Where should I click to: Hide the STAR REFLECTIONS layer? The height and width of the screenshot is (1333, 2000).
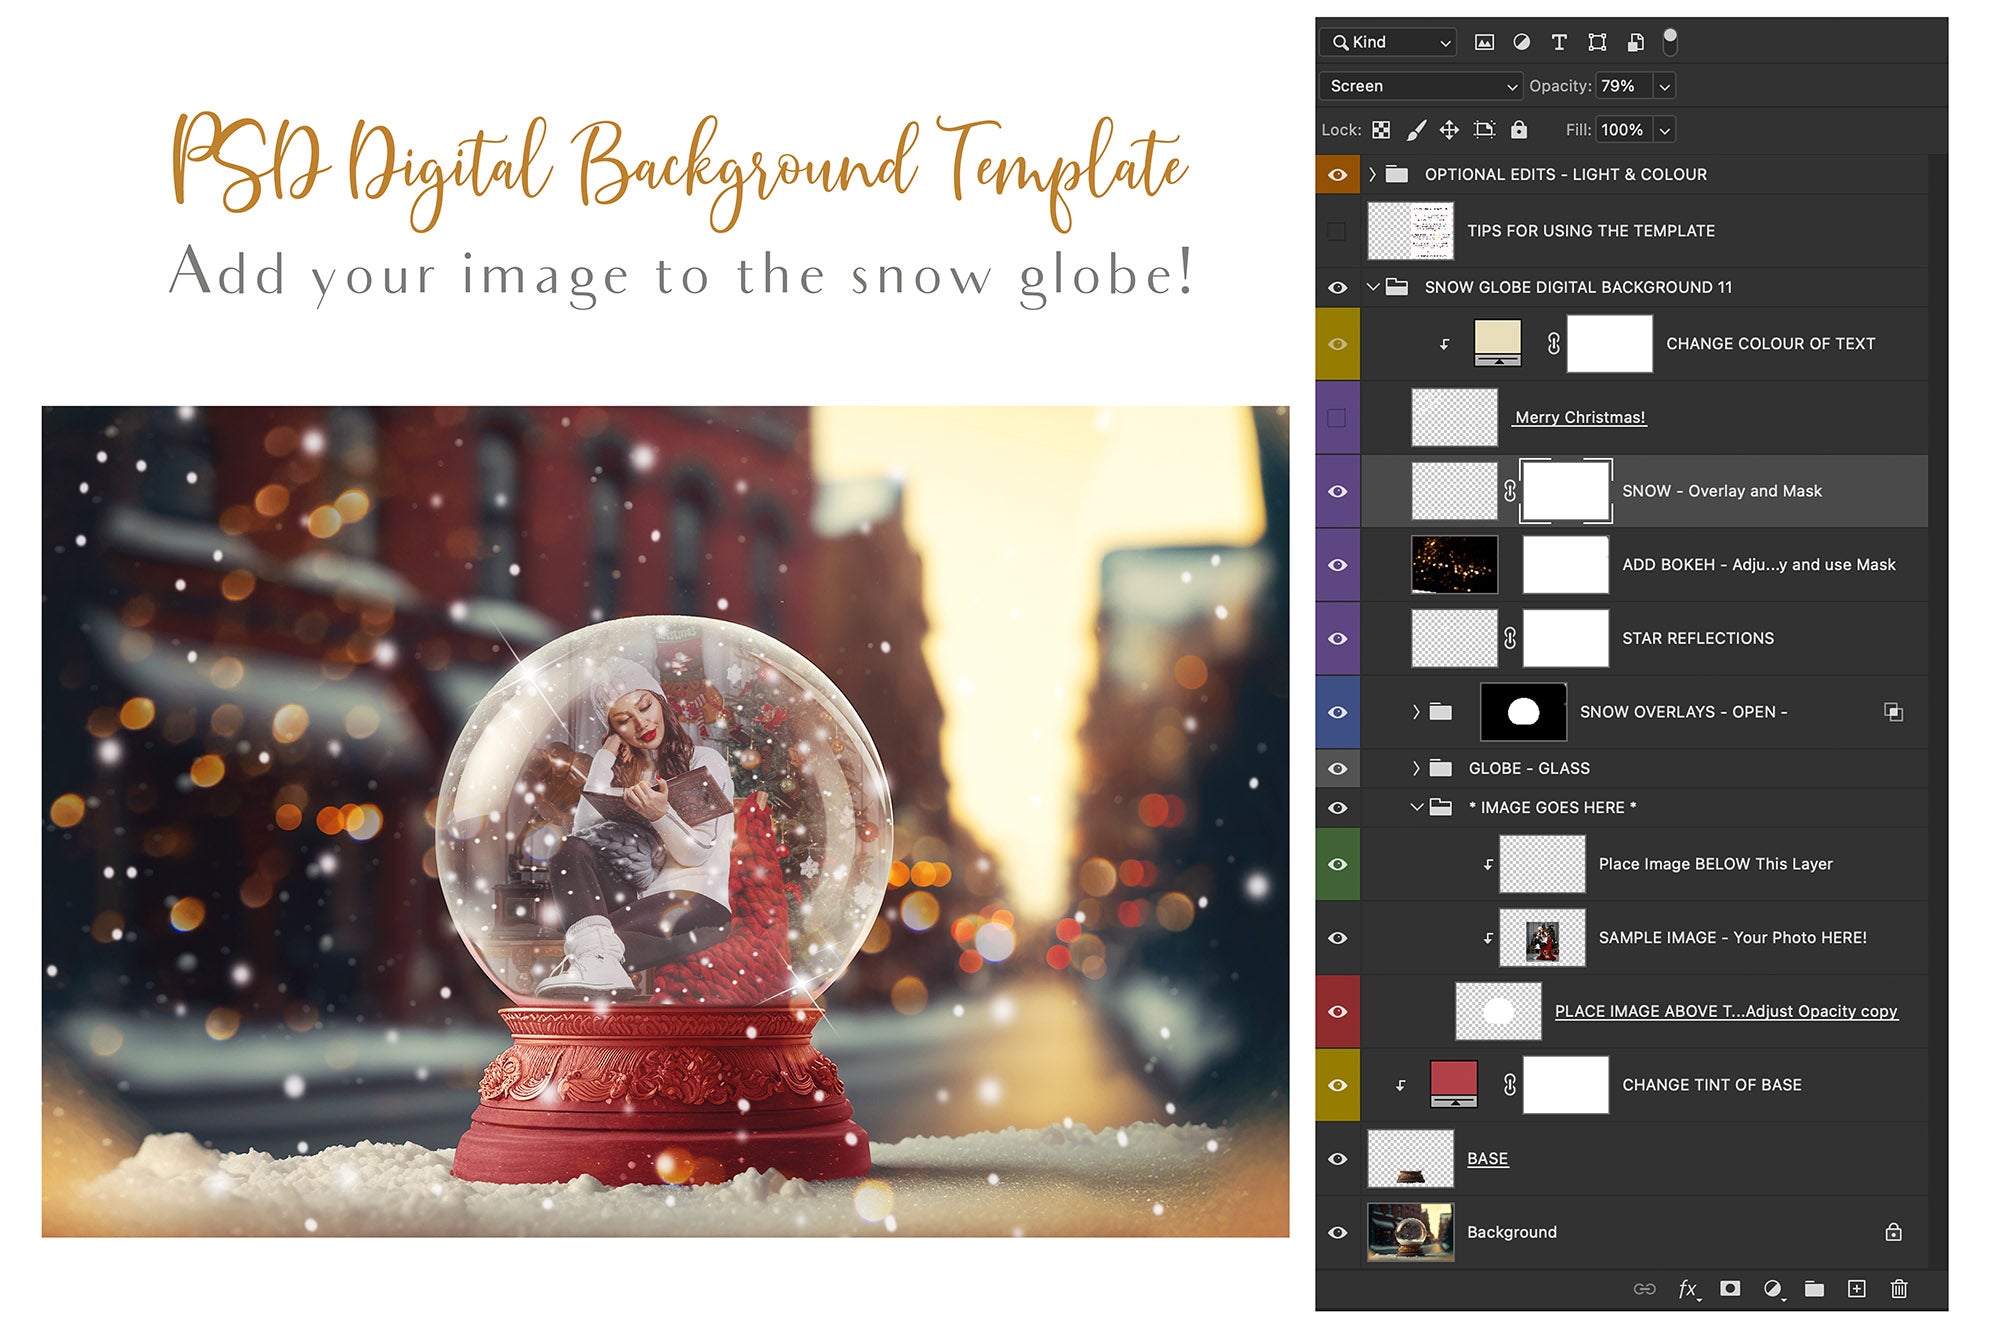tap(1338, 637)
